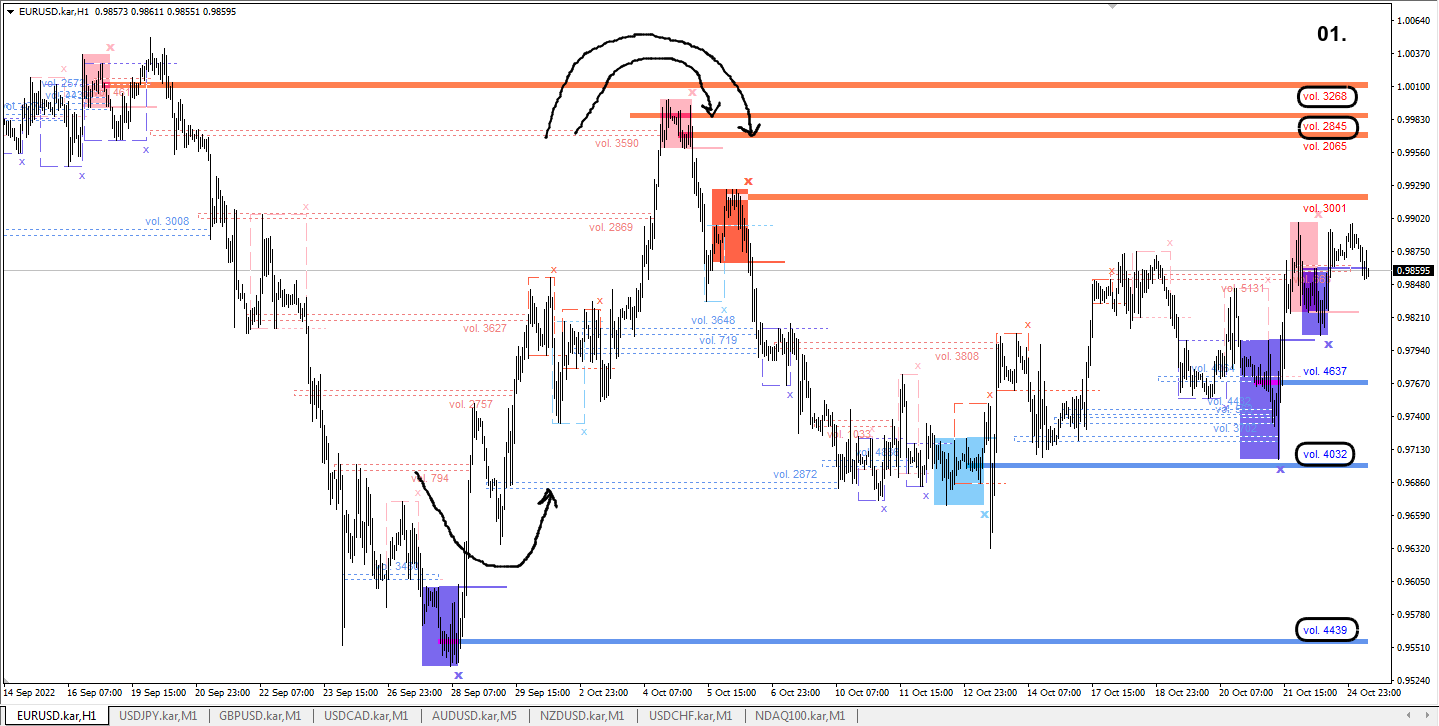Click the light blue rectangle near 12 Oct

click(958, 471)
